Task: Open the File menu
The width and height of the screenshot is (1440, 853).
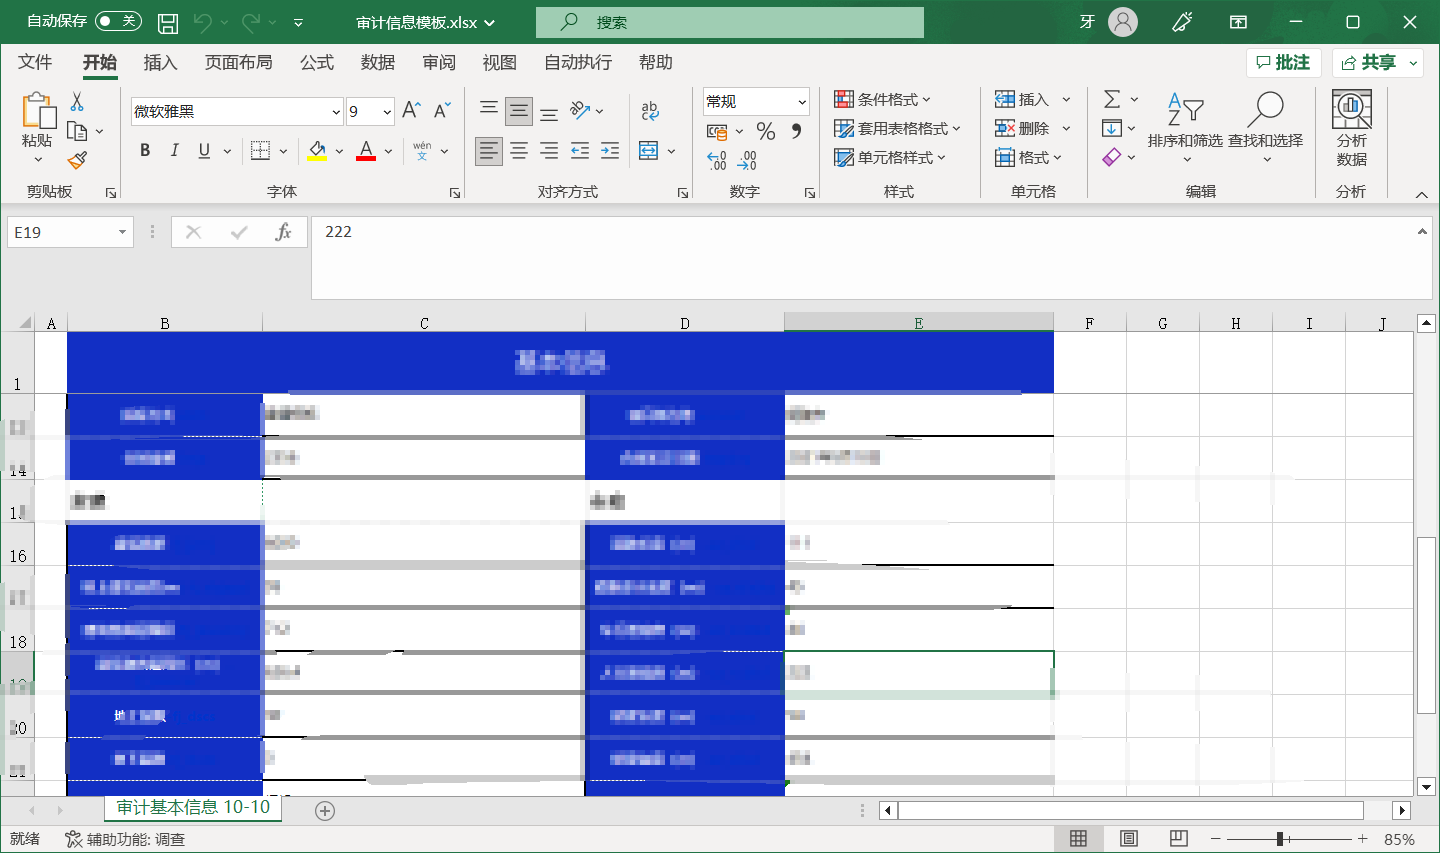Action: [x=35, y=62]
